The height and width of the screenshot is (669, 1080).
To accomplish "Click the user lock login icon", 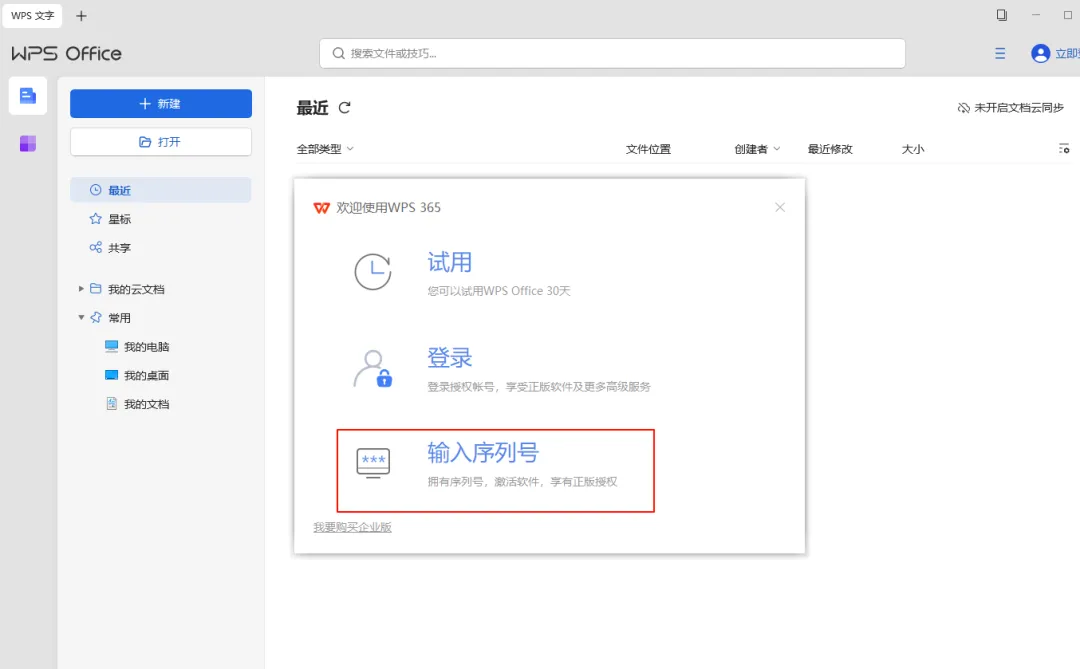I will pyautogui.click(x=373, y=369).
